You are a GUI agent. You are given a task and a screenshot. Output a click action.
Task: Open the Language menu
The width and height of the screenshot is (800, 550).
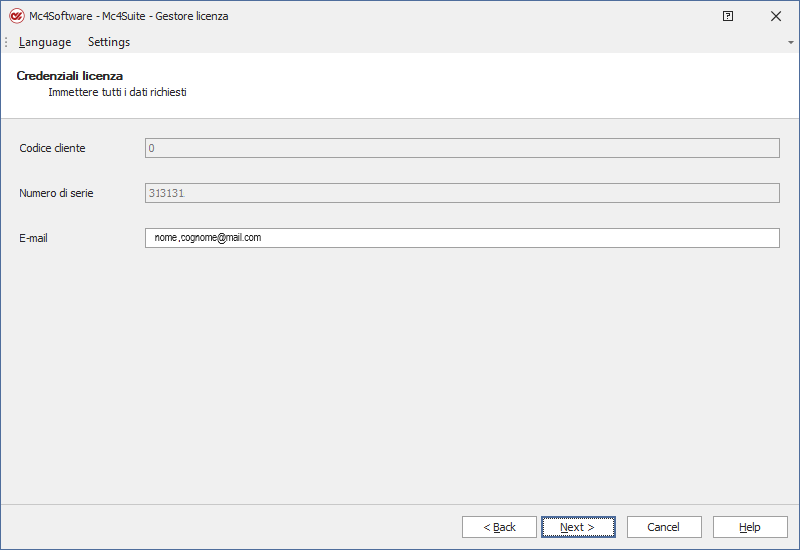45,42
